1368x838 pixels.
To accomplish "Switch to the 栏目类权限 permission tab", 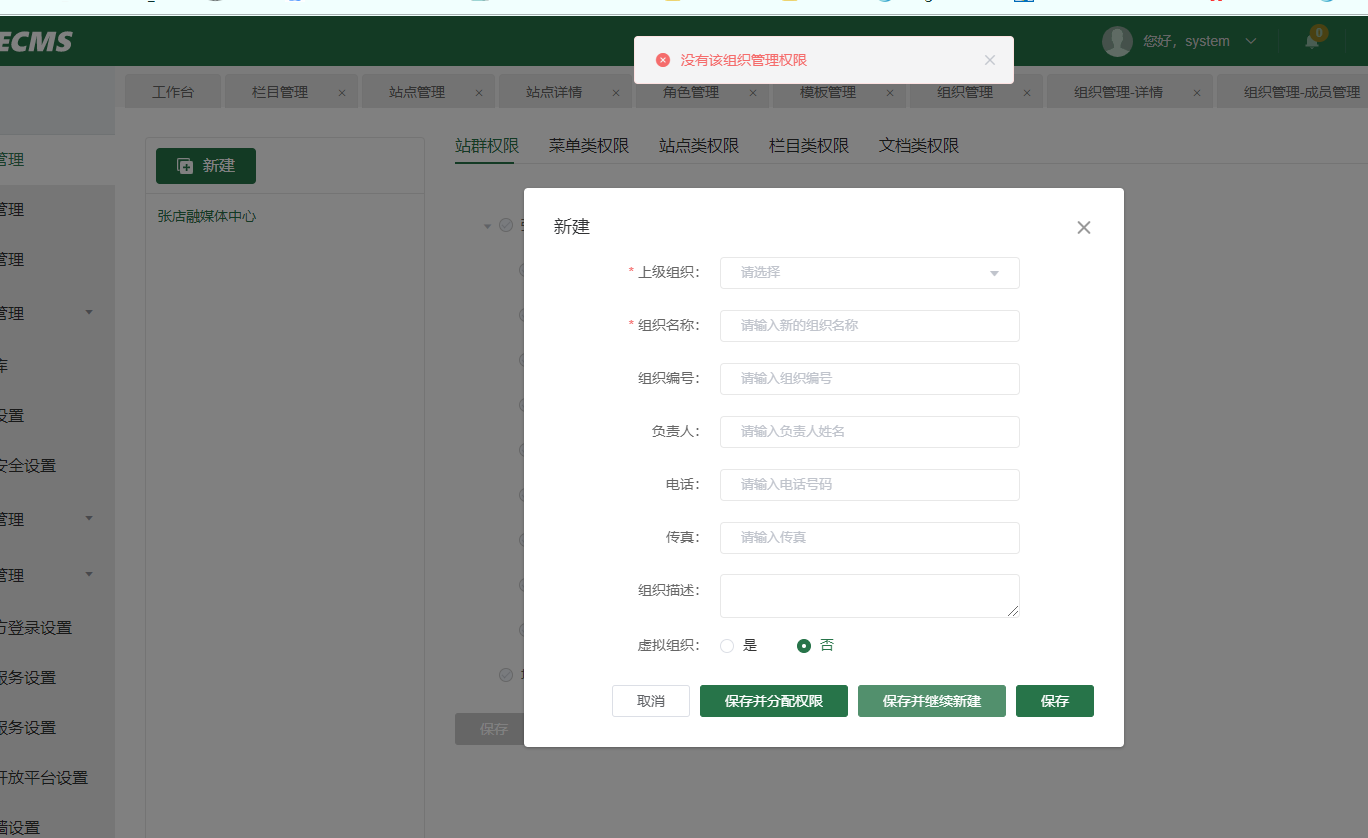I will [x=809, y=146].
